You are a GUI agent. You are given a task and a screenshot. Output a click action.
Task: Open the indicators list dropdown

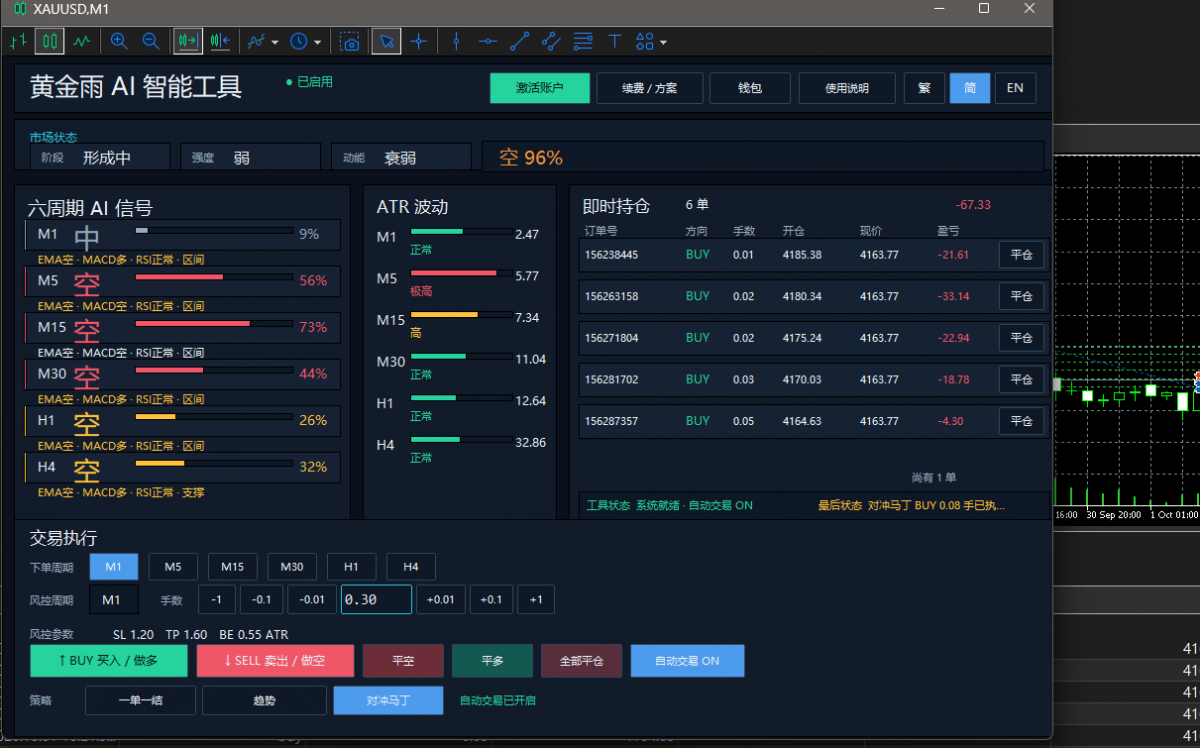[263, 41]
